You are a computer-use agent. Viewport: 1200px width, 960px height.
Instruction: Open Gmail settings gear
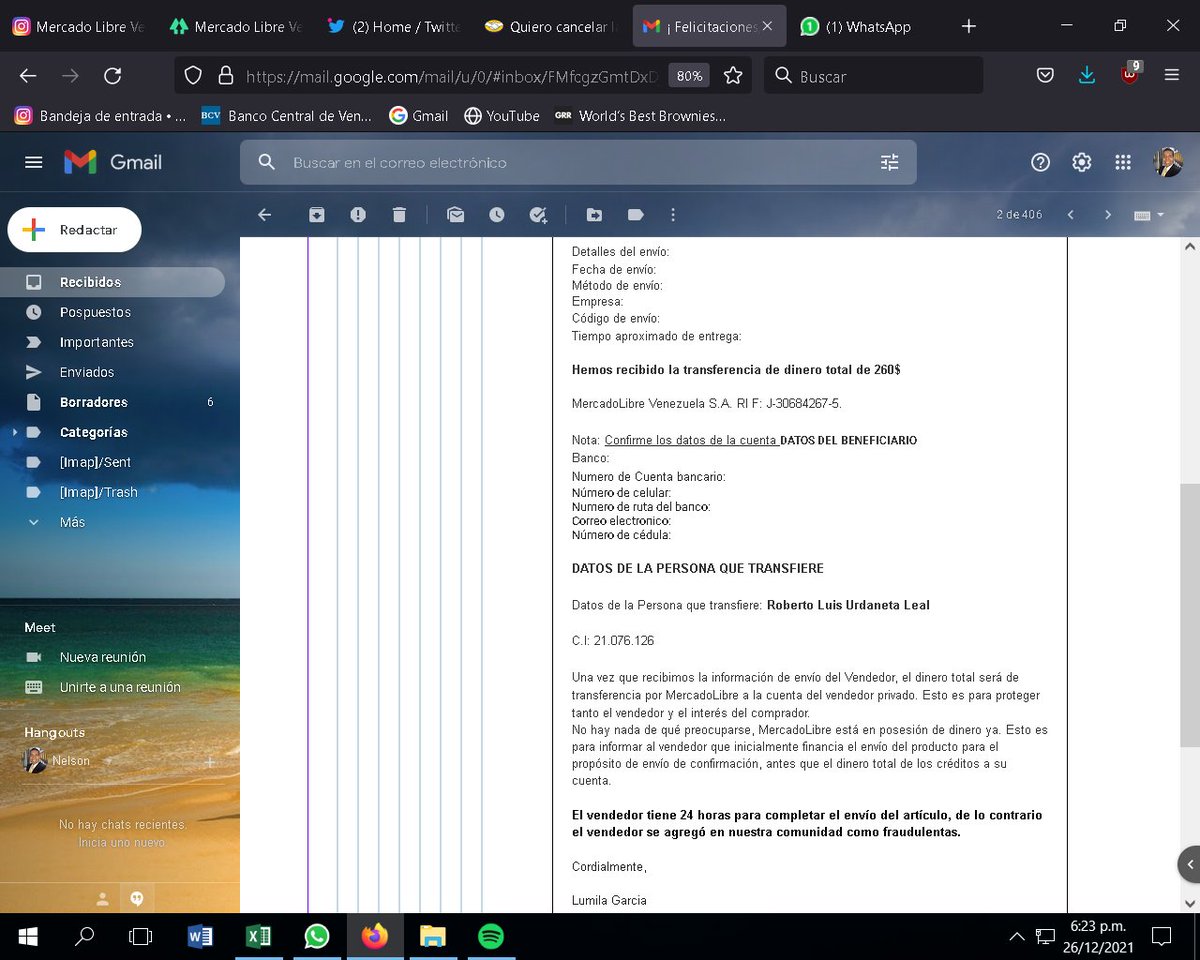[1082, 162]
